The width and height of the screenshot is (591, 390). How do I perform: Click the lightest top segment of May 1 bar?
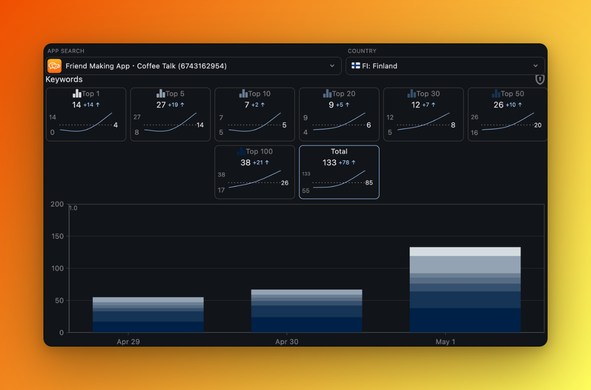pyautogui.click(x=465, y=252)
